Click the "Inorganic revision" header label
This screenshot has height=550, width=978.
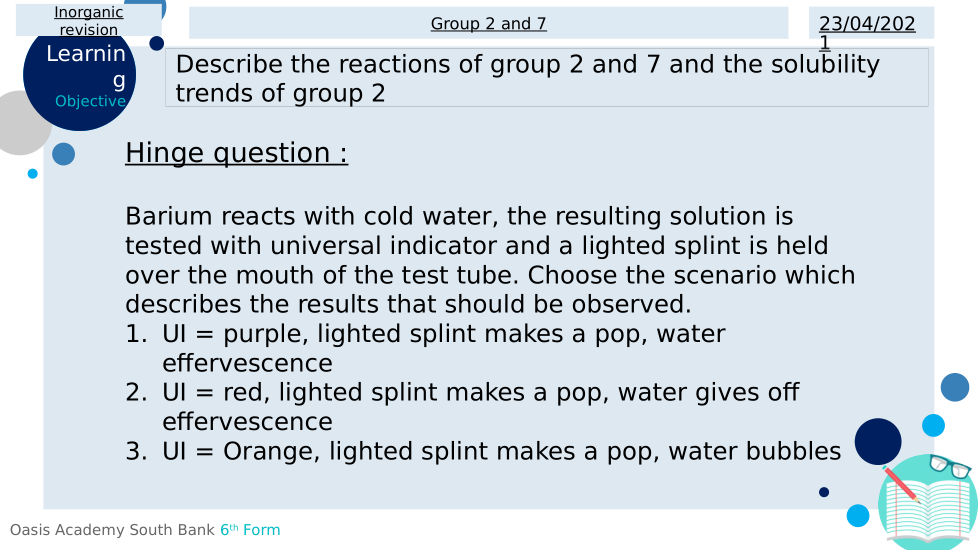pos(89,20)
